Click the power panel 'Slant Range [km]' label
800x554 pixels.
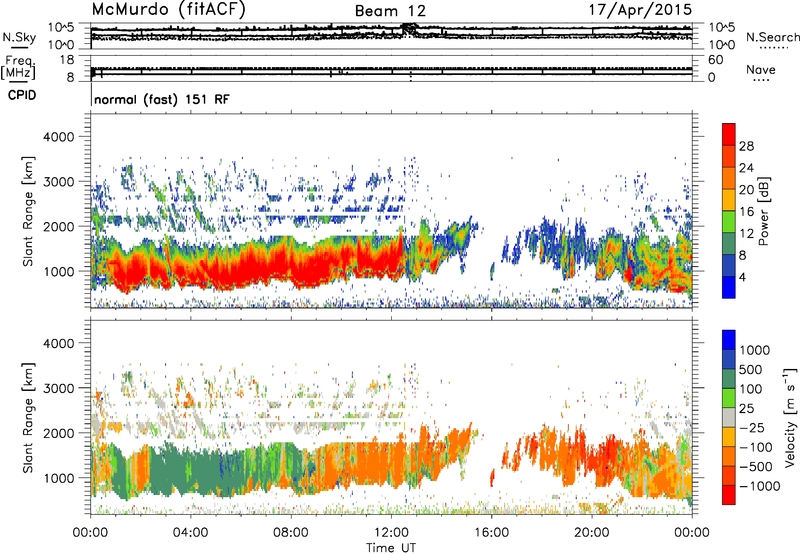[x=28, y=211]
